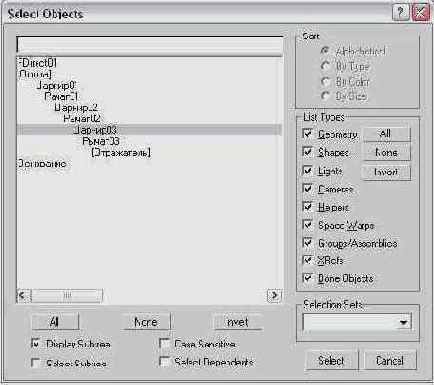Image resolution: width=434 pixels, height=385 pixels.
Task: Select Рычаг02 in the object list
Action: [82, 118]
